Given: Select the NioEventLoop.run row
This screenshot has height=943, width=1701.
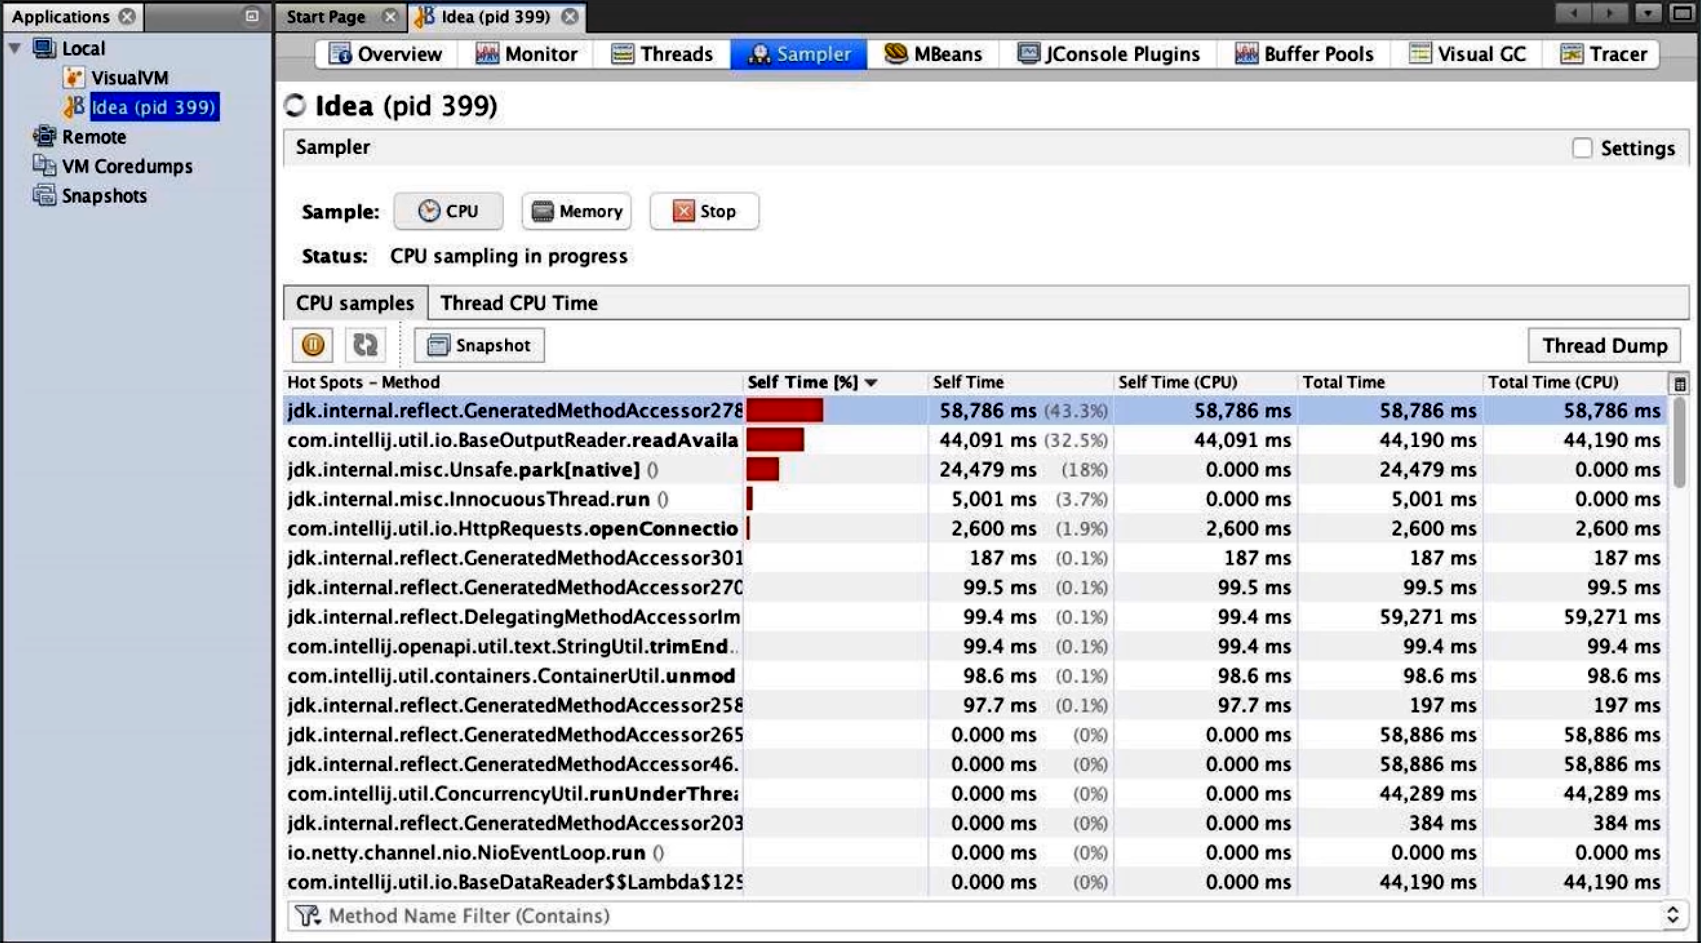Looking at the screenshot, I should tap(975, 853).
